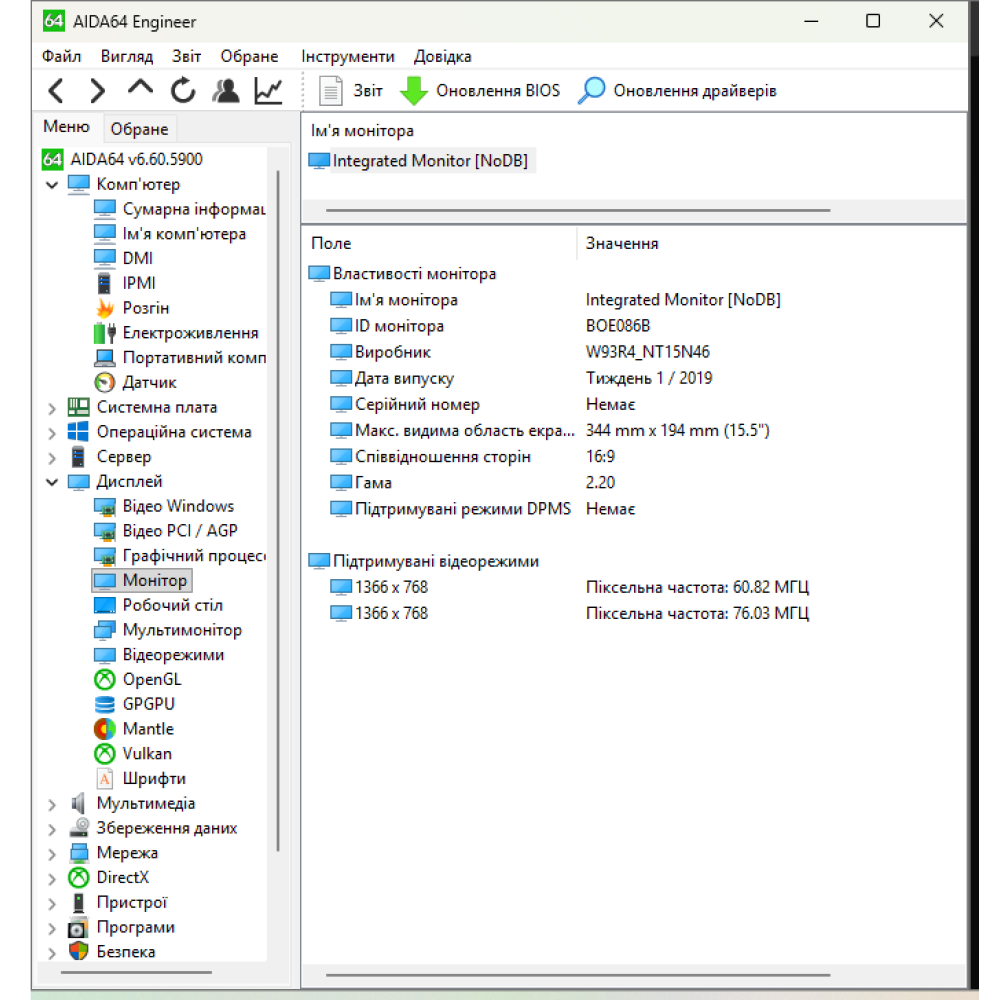
Task: Select the Монітор tree item
Action: coord(142,580)
